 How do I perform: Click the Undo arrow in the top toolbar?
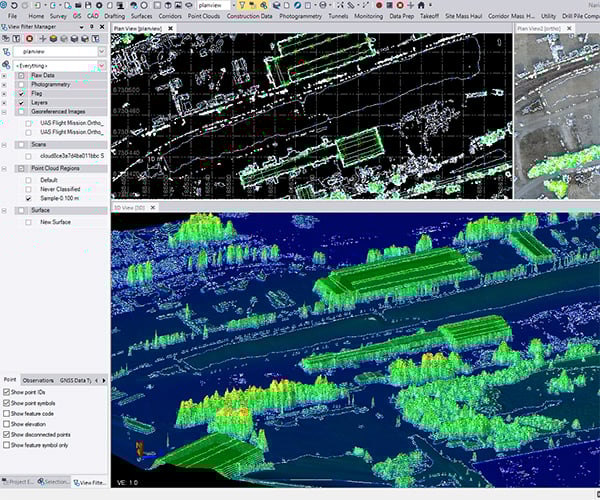[x=14, y=5]
